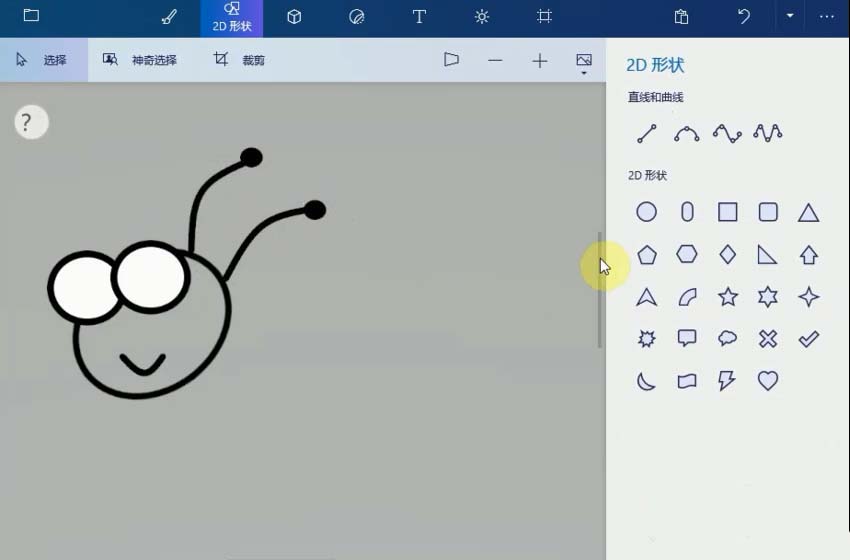Expand the history dropdown arrow
Screen dimensions: 850x560
click(790, 16)
